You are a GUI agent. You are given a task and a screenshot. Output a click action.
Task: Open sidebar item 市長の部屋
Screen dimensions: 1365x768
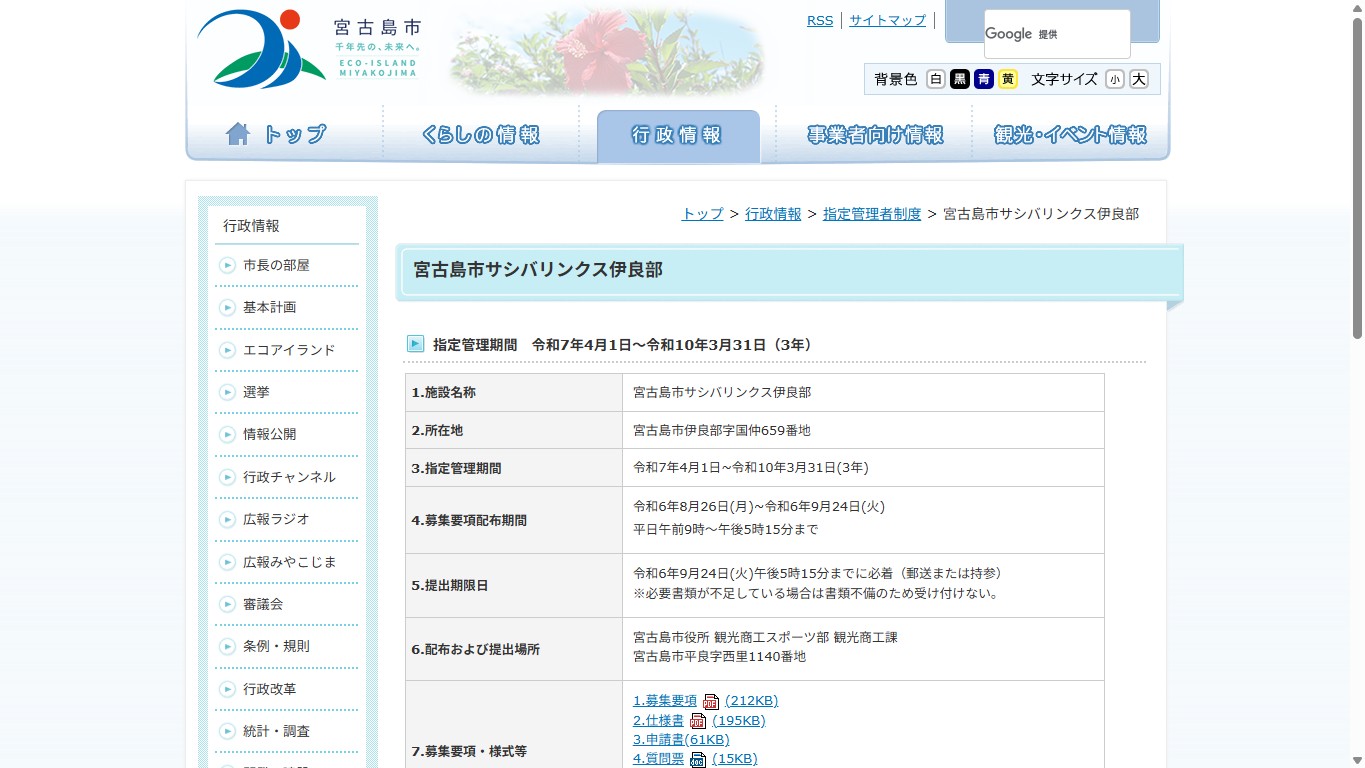point(276,265)
